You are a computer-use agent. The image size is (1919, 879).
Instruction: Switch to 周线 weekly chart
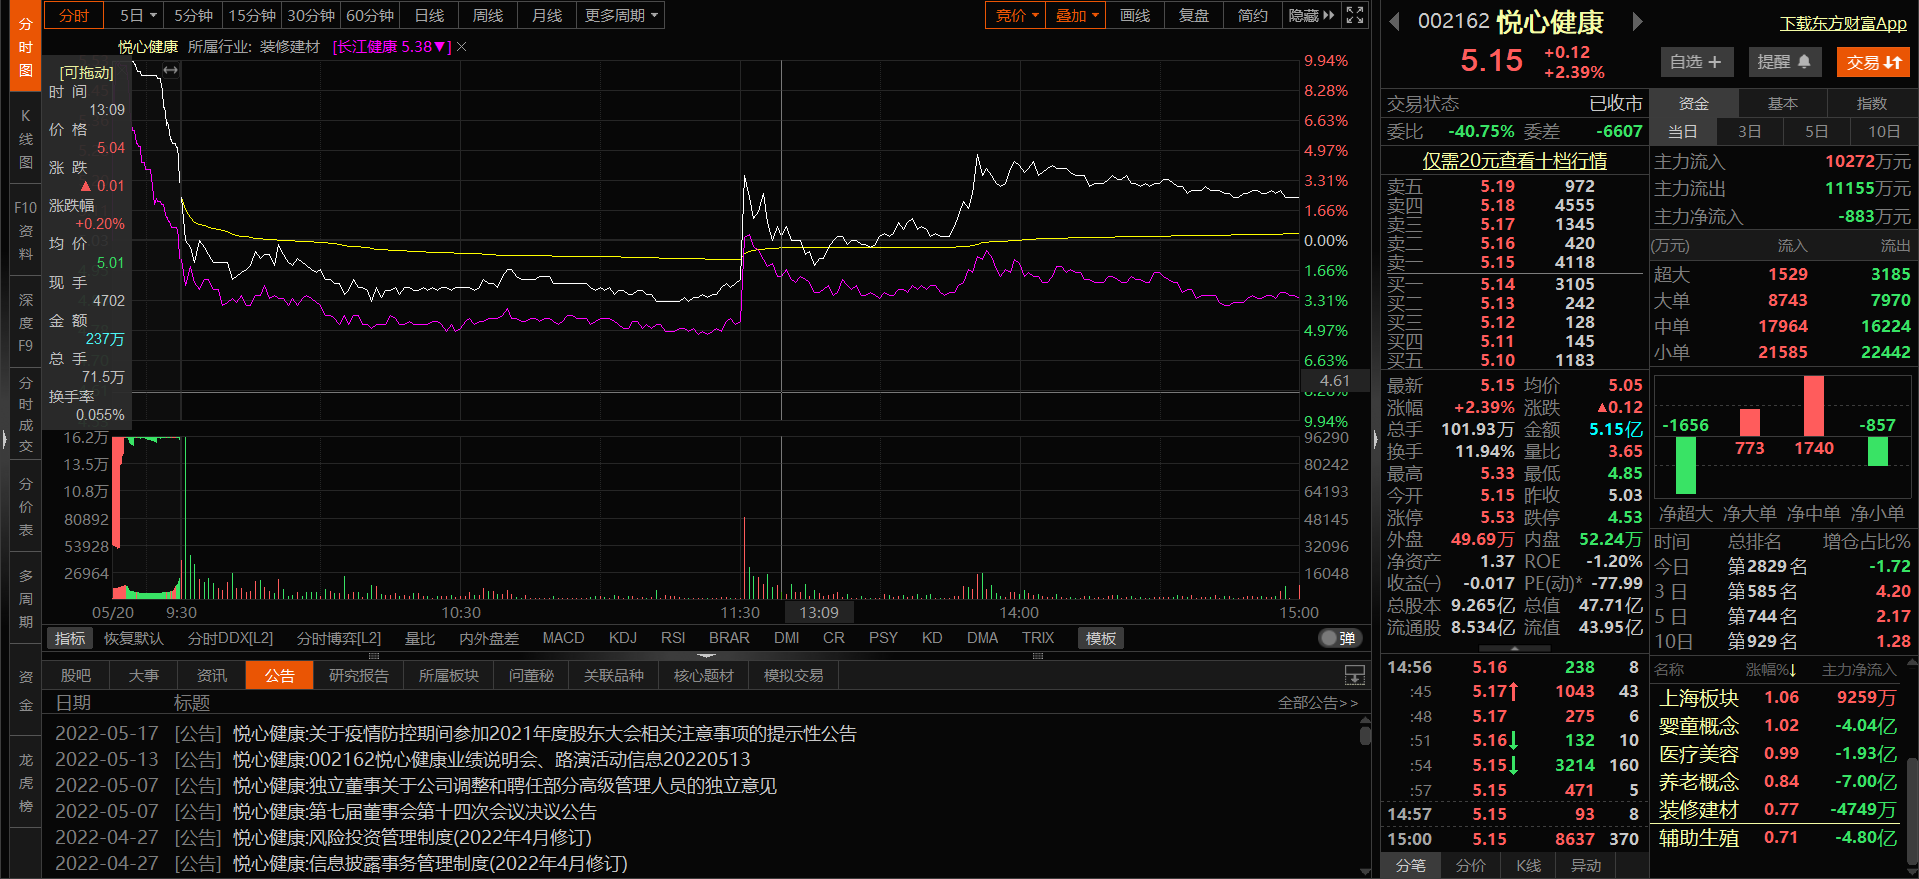pyautogui.click(x=488, y=15)
